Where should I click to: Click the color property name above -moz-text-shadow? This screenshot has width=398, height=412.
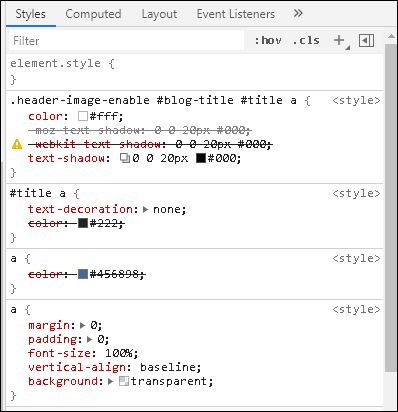pyautogui.click(x=45, y=116)
